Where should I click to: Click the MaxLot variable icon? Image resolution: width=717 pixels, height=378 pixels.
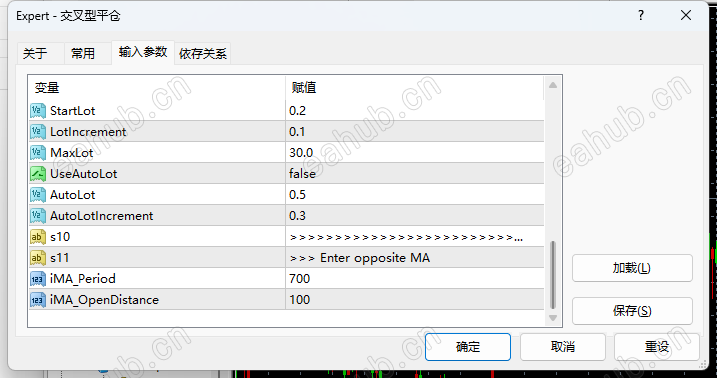[x=38, y=153]
